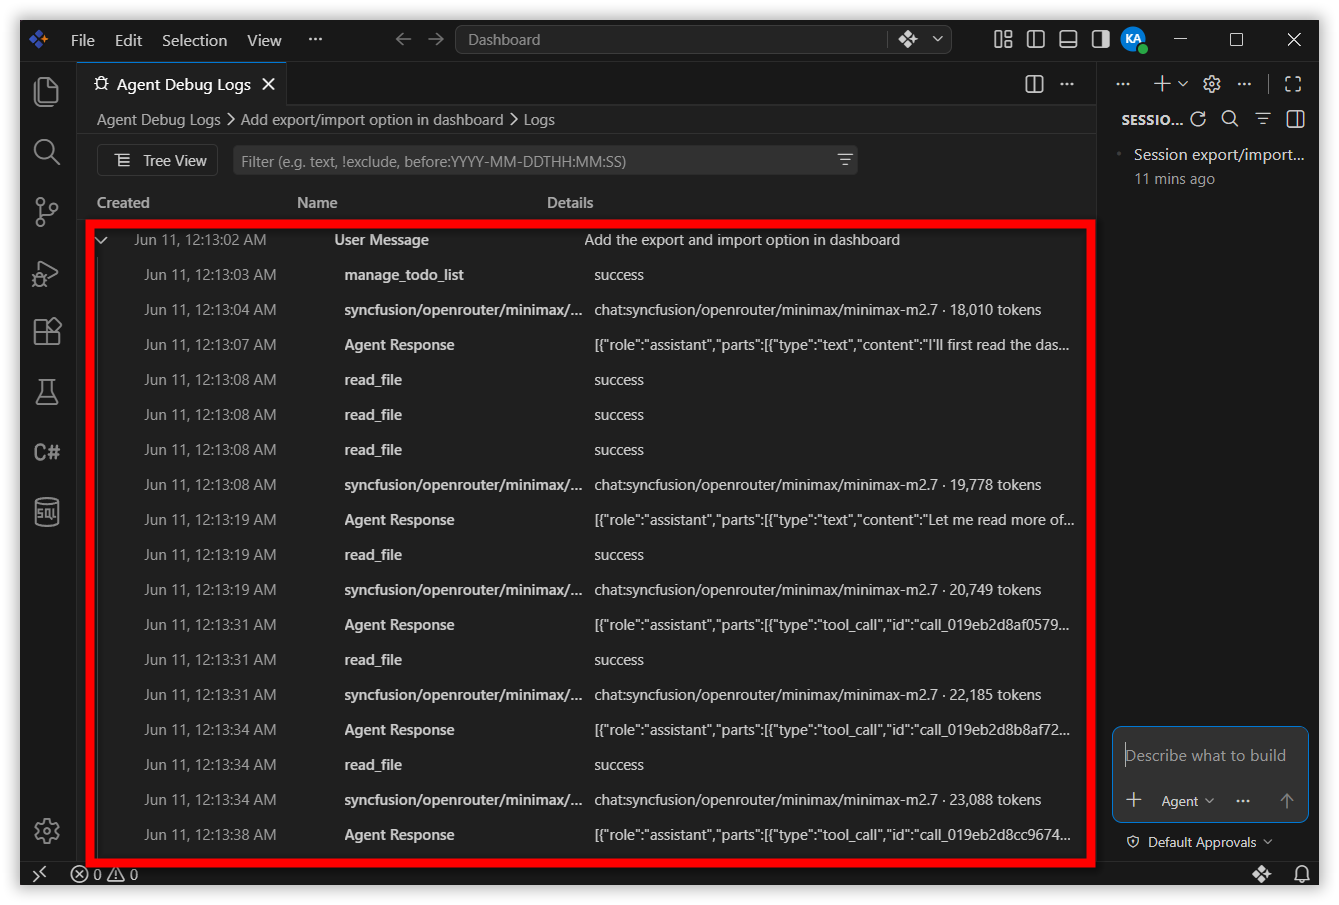Send the chat message arrow
The image size is (1339, 905).
(1287, 800)
